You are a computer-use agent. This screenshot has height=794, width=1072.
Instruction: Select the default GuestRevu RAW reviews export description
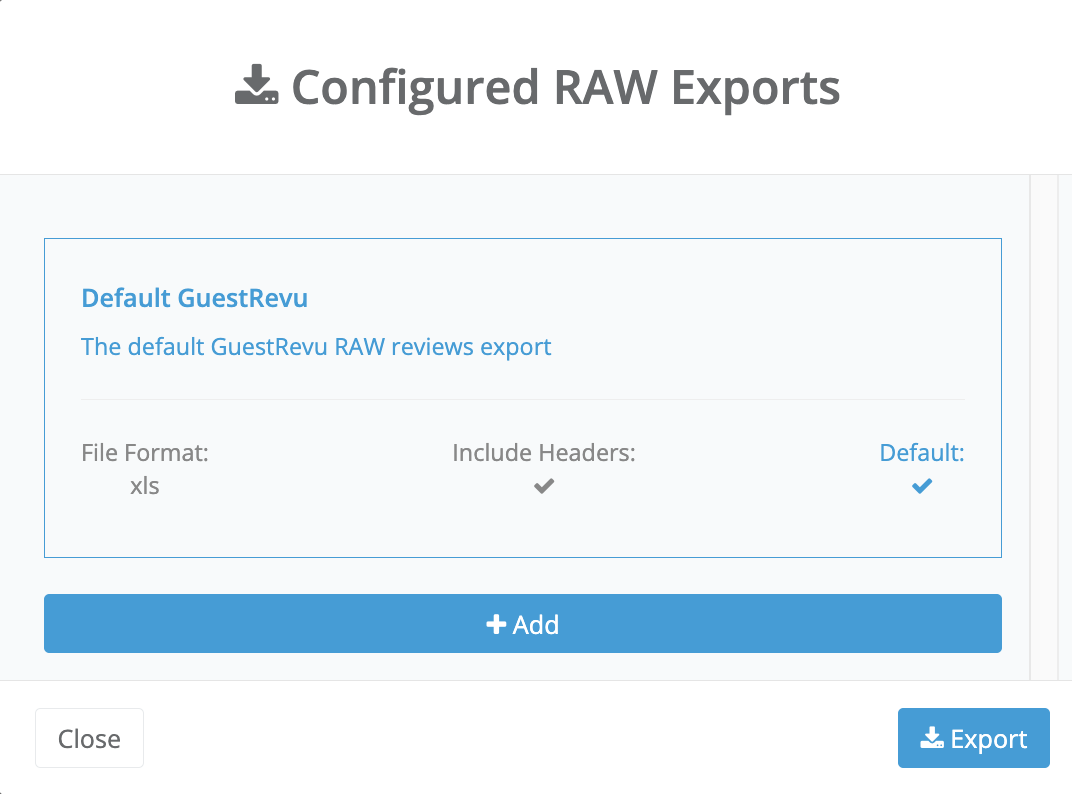(316, 347)
